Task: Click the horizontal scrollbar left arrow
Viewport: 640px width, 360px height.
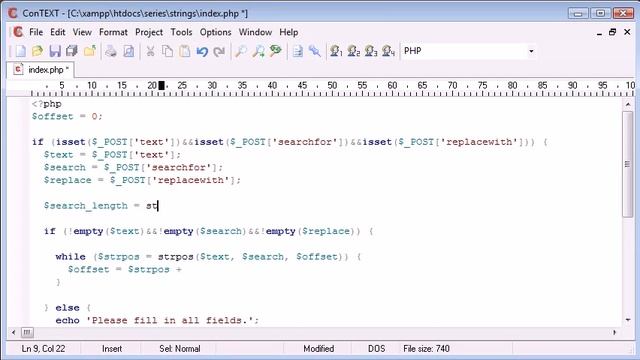Action: [13, 332]
